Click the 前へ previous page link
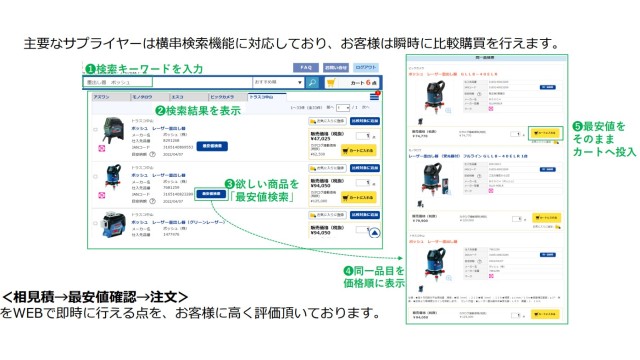This screenshot has height=360, width=640. pyautogui.click(x=330, y=107)
